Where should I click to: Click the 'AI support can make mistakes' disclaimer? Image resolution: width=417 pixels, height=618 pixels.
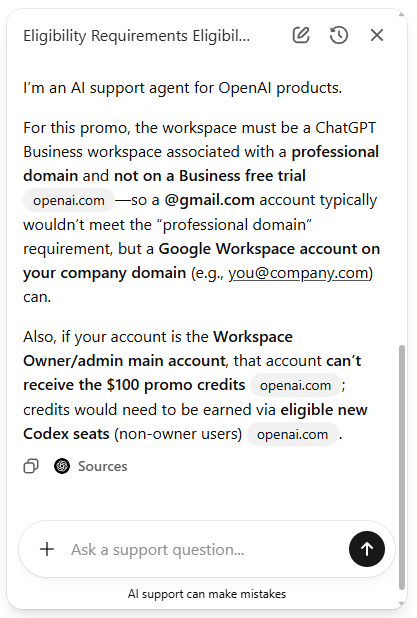pos(207,594)
